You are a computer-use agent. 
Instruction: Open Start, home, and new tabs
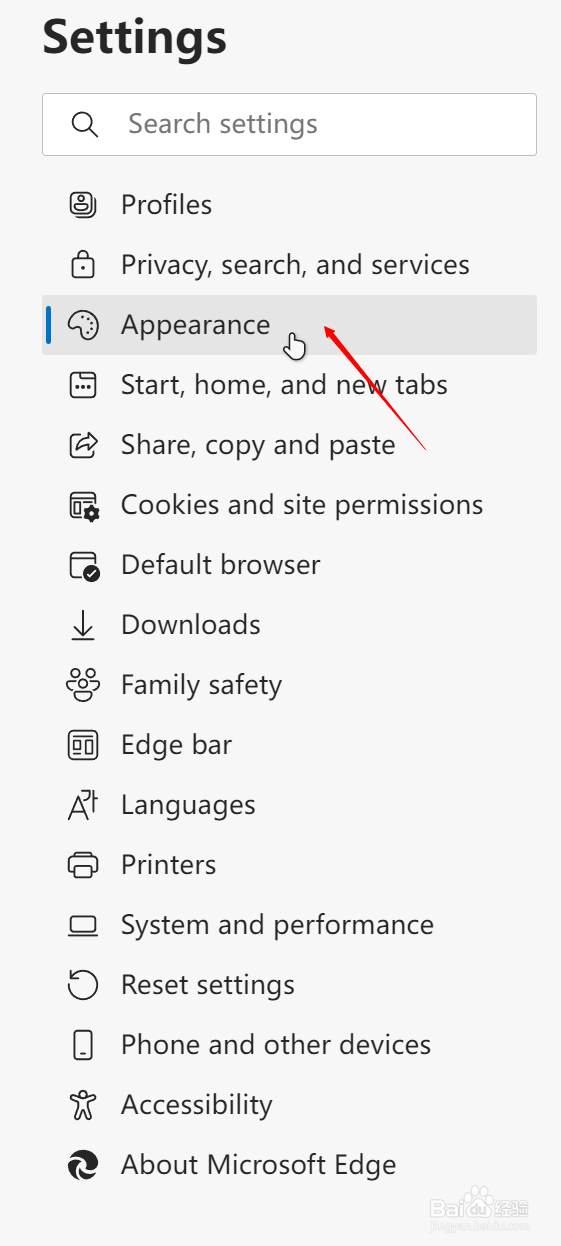(x=290, y=385)
